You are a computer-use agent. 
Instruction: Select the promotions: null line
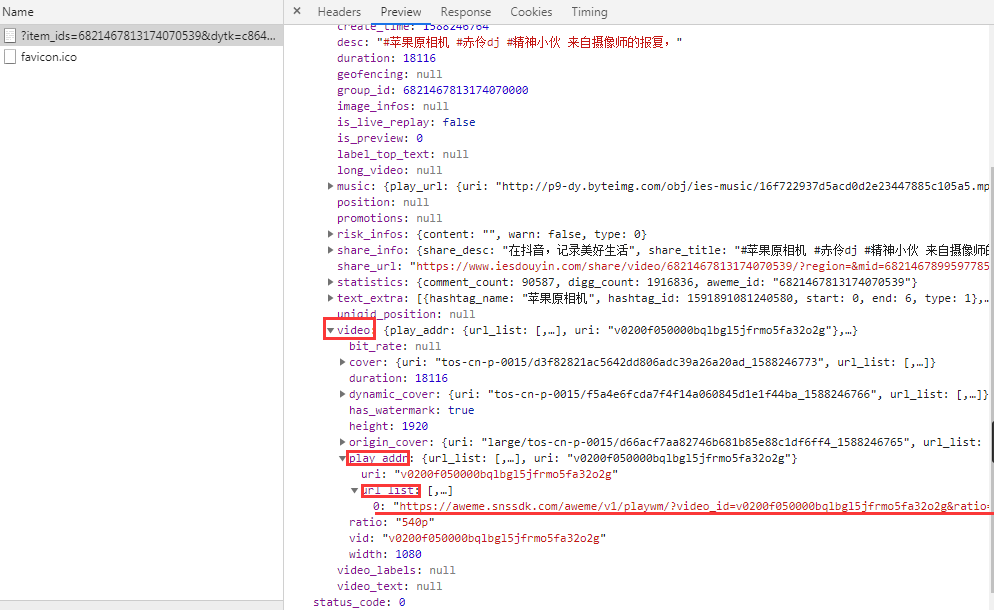tap(389, 218)
